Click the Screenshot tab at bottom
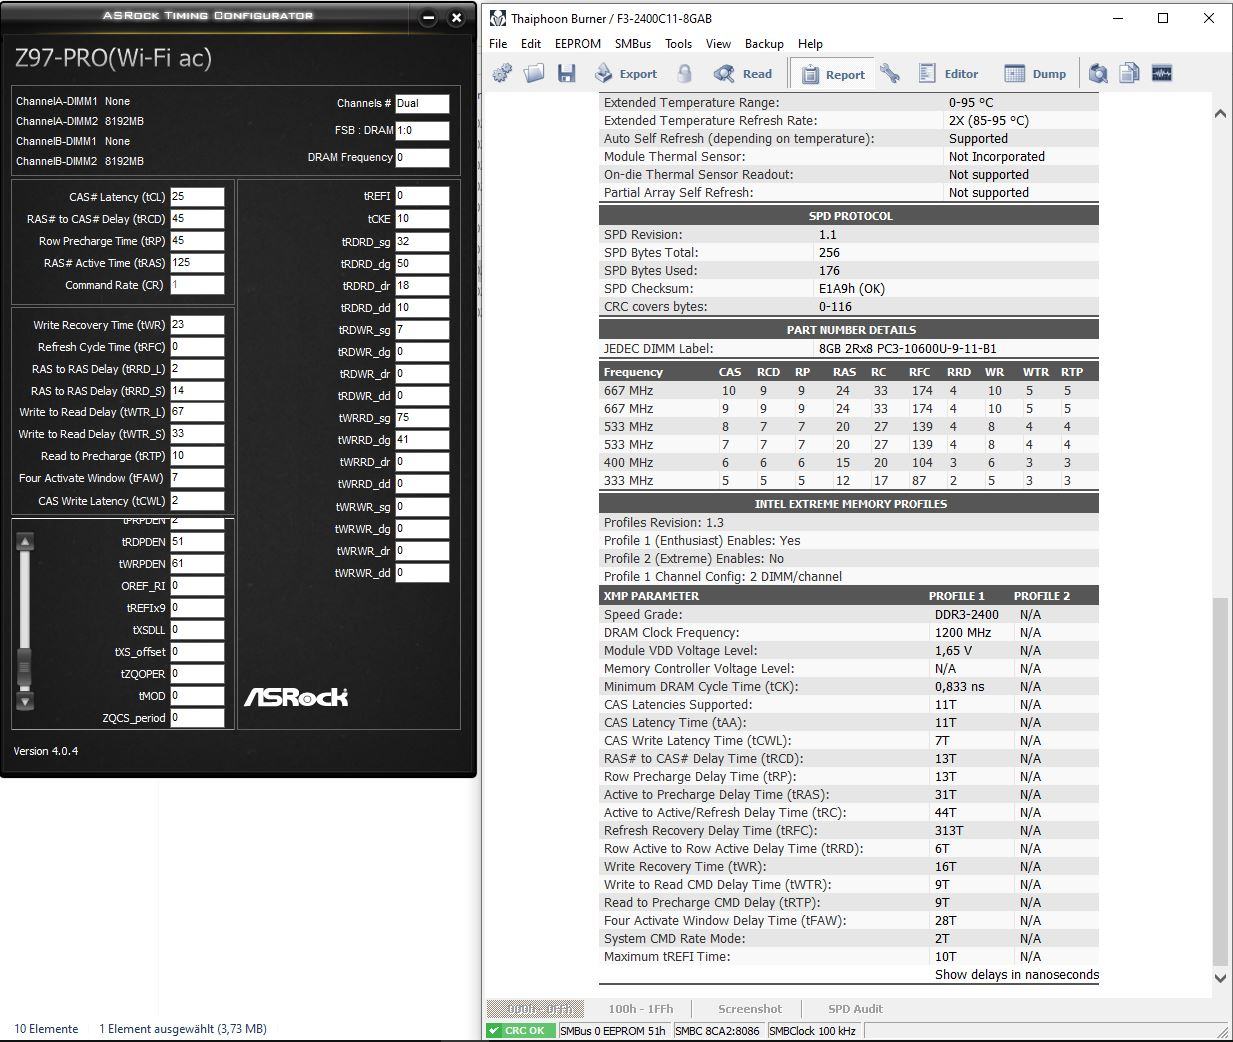Image resolution: width=1233 pixels, height=1042 pixels. pos(750,1009)
